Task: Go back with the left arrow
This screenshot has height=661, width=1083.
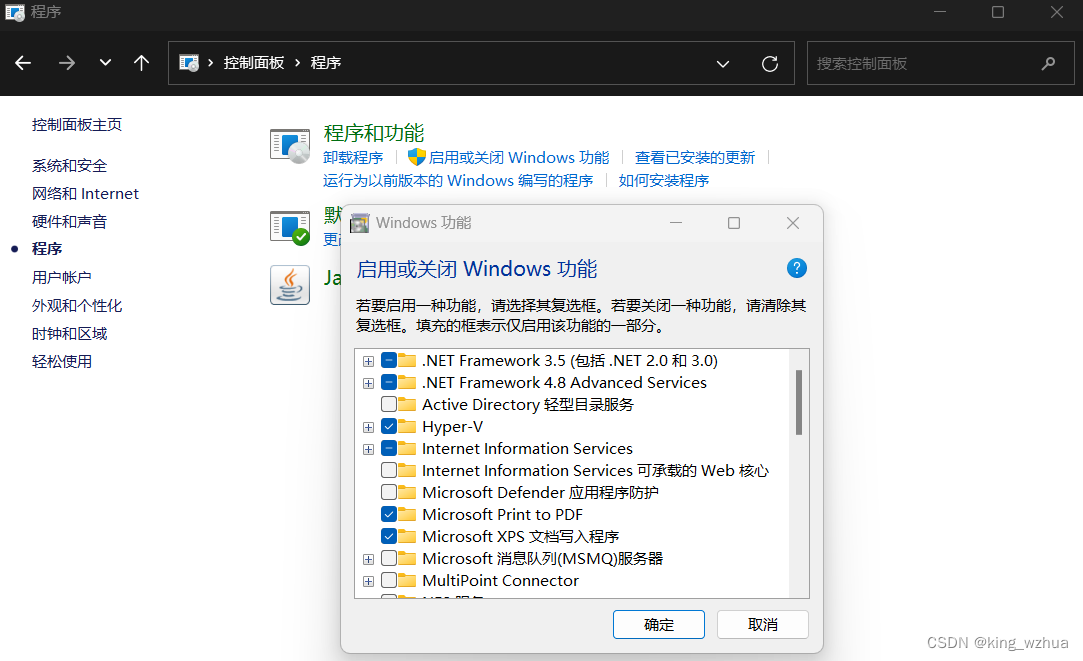Action: (23, 63)
